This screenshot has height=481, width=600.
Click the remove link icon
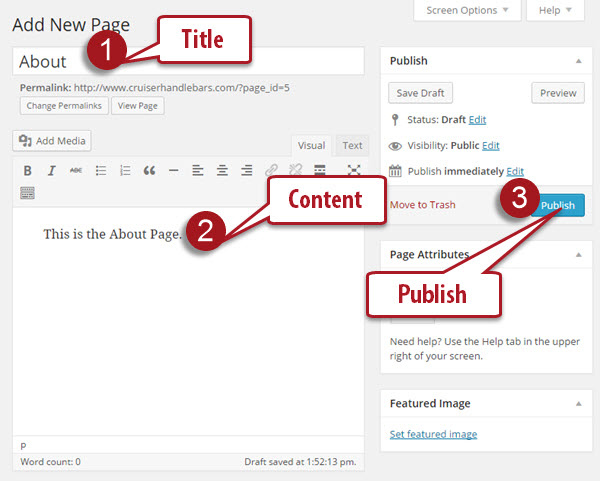pyautogui.click(x=295, y=169)
